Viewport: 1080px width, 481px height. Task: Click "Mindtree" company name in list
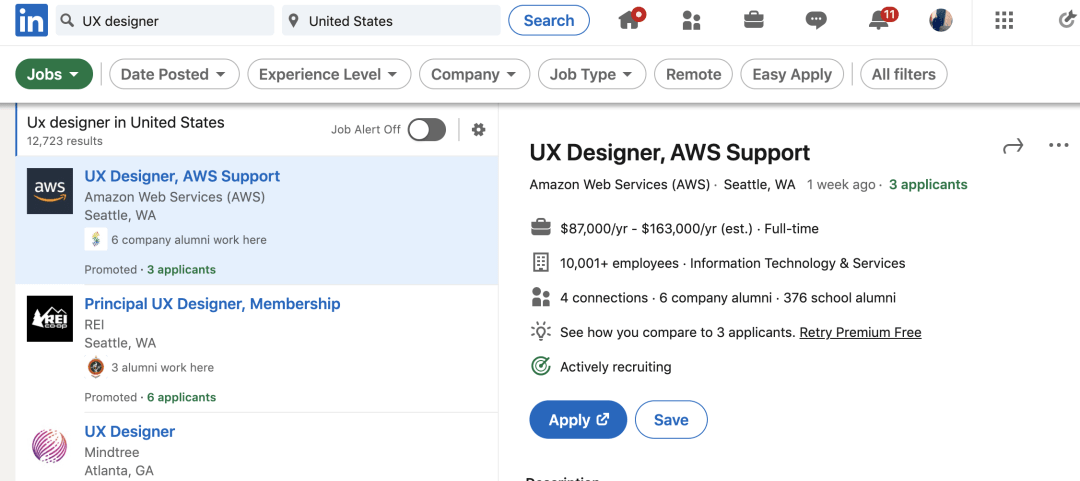pyautogui.click(x=112, y=452)
